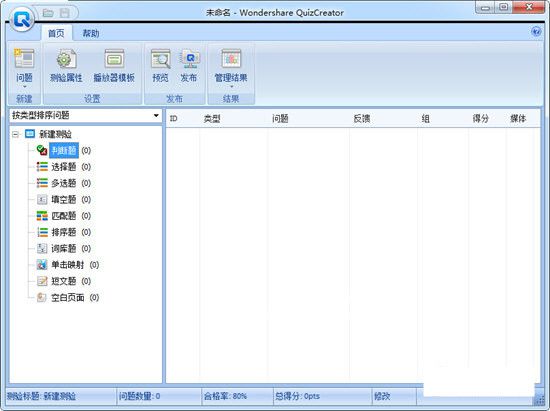Click the help question mark icon
The image size is (550, 411).
click(x=536, y=32)
